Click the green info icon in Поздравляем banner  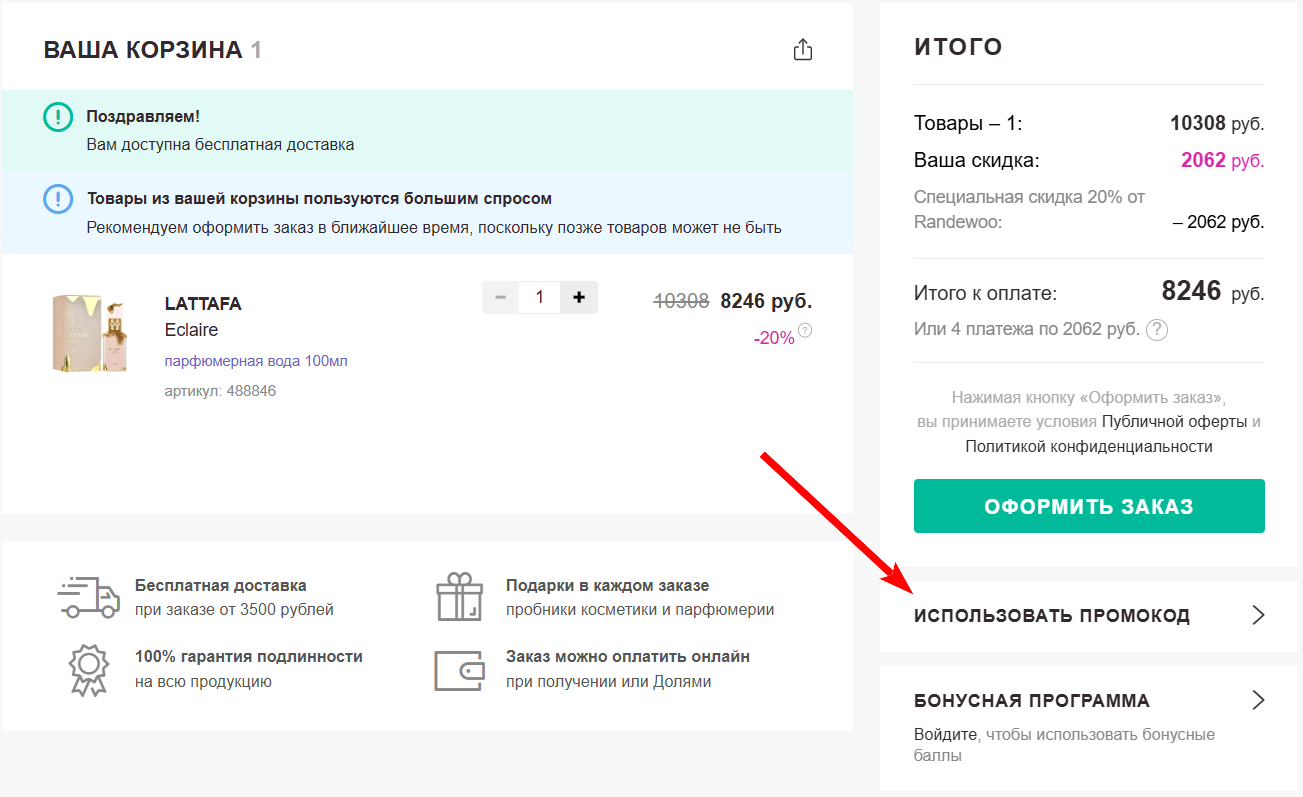click(57, 117)
